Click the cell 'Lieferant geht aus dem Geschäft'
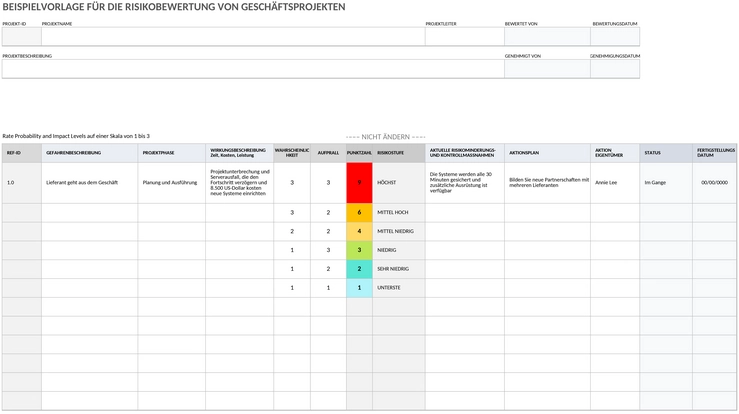739x414 pixels. [90, 183]
